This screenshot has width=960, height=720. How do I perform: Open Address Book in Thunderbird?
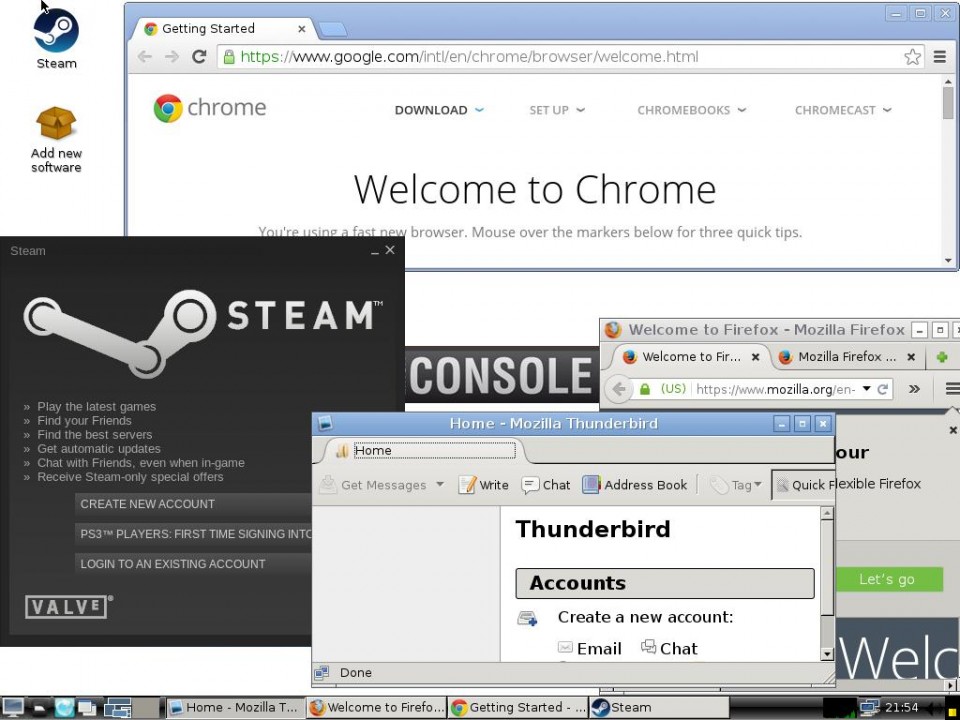pyautogui.click(x=635, y=485)
